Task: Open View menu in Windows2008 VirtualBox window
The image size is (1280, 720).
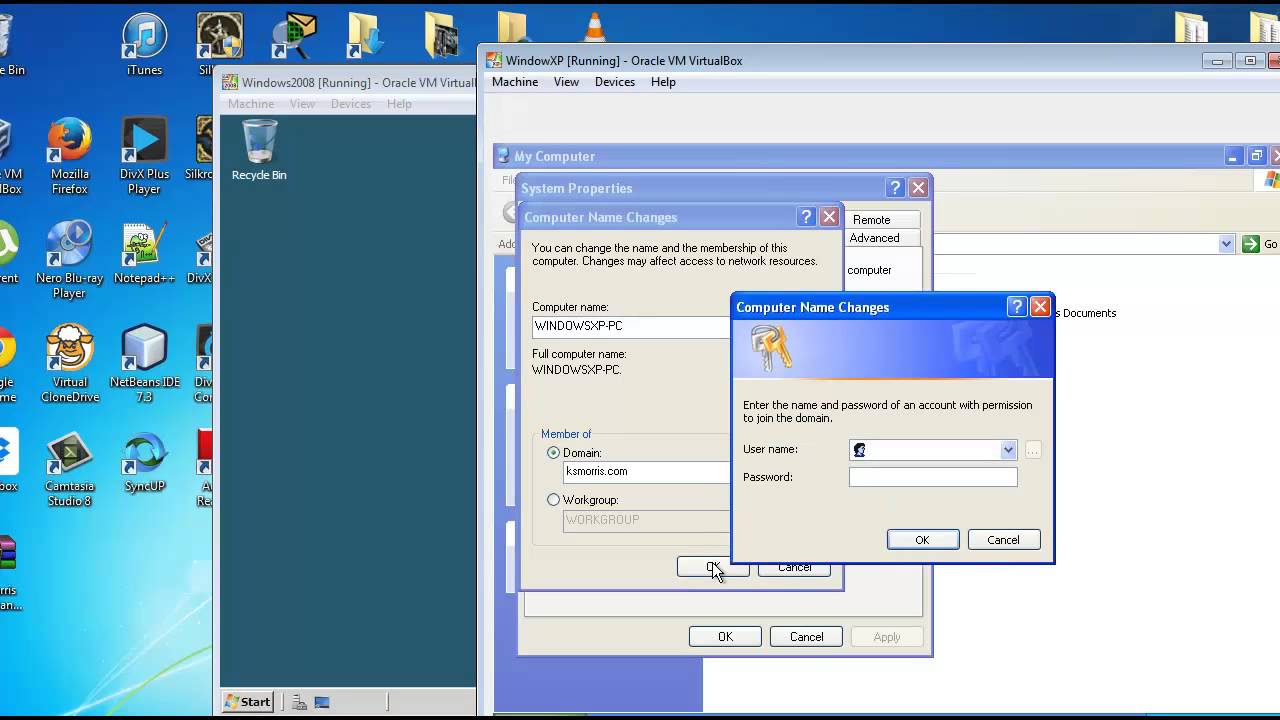Action: tap(302, 104)
